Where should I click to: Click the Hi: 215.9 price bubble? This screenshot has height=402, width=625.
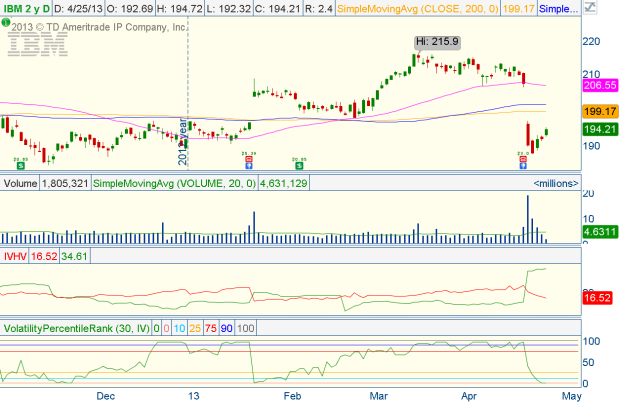coord(437,42)
